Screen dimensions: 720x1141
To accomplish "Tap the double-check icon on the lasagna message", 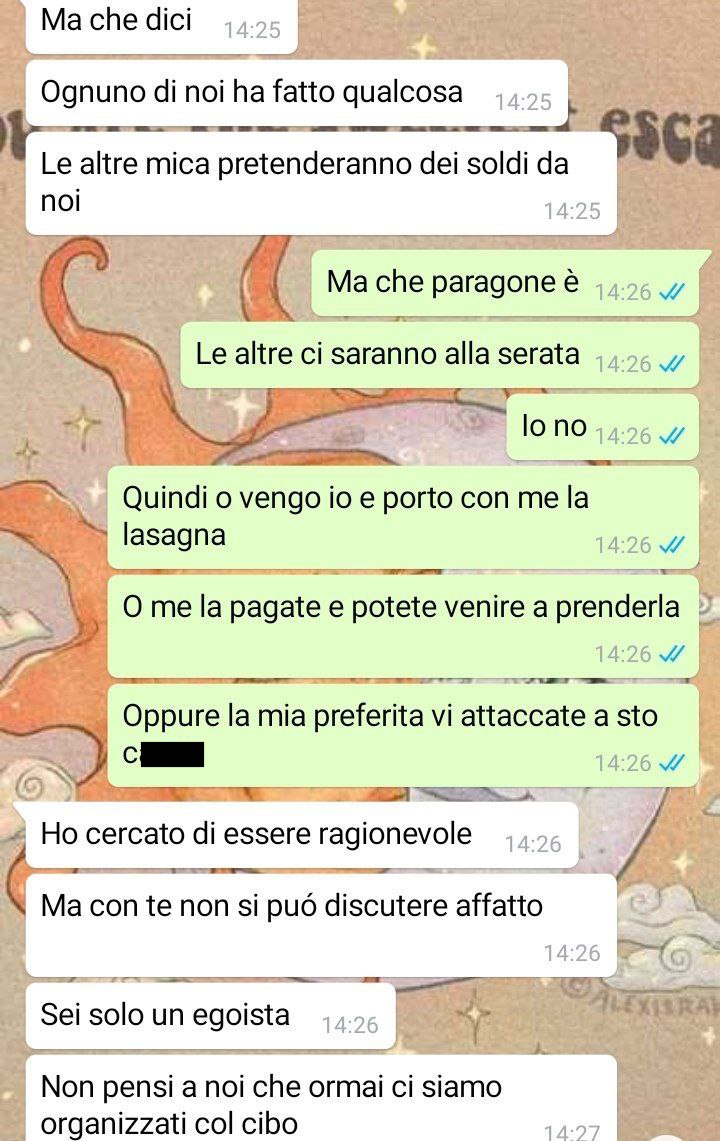I will click(x=670, y=545).
